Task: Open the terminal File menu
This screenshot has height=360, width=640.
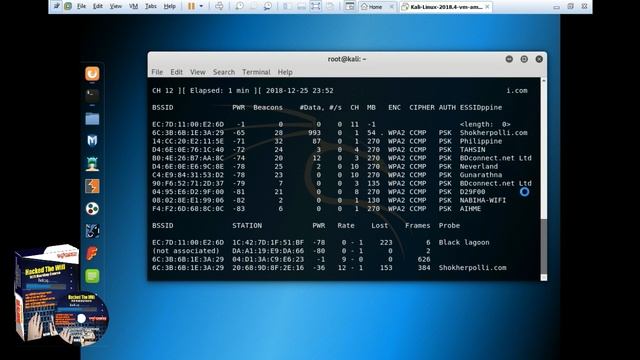Action: [x=157, y=72]
